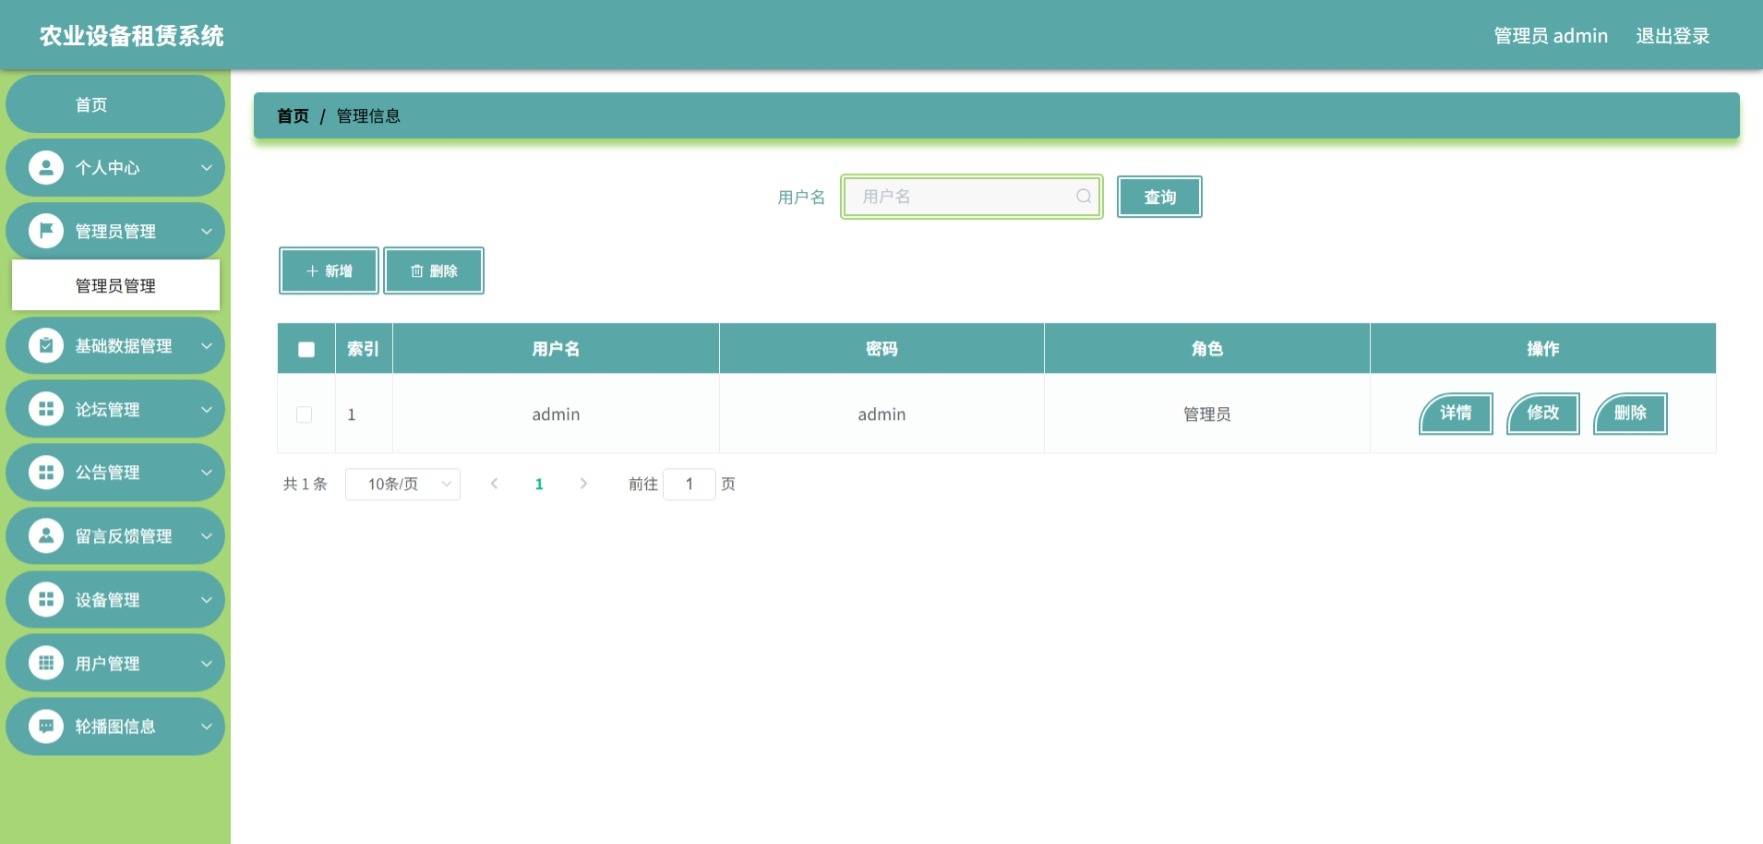
Task: Check the checkbox for the admin row
Action: tap(304, 414)
